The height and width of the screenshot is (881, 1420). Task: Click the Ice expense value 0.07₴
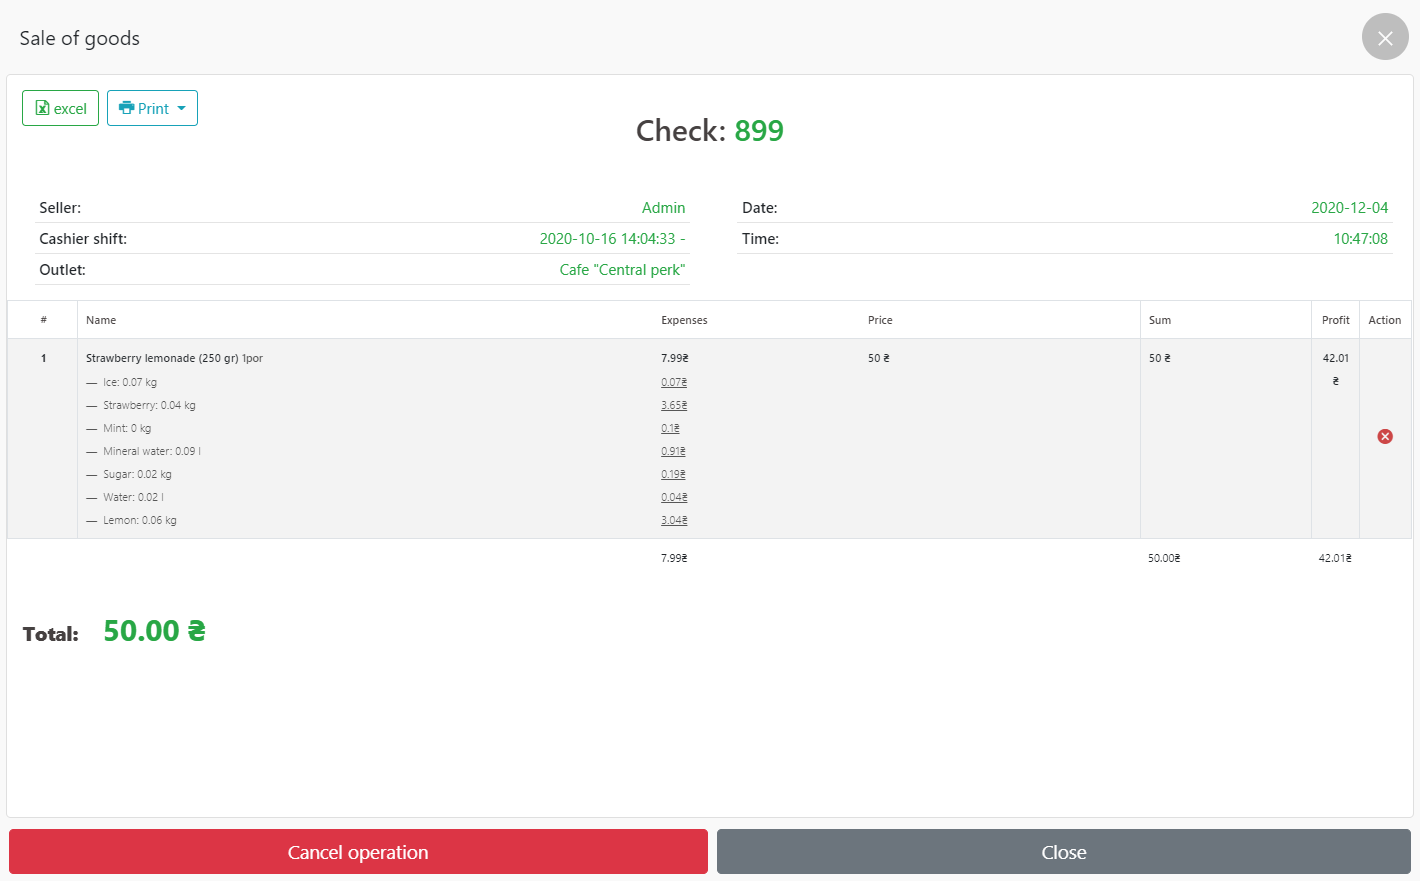[x=674, y=383]
